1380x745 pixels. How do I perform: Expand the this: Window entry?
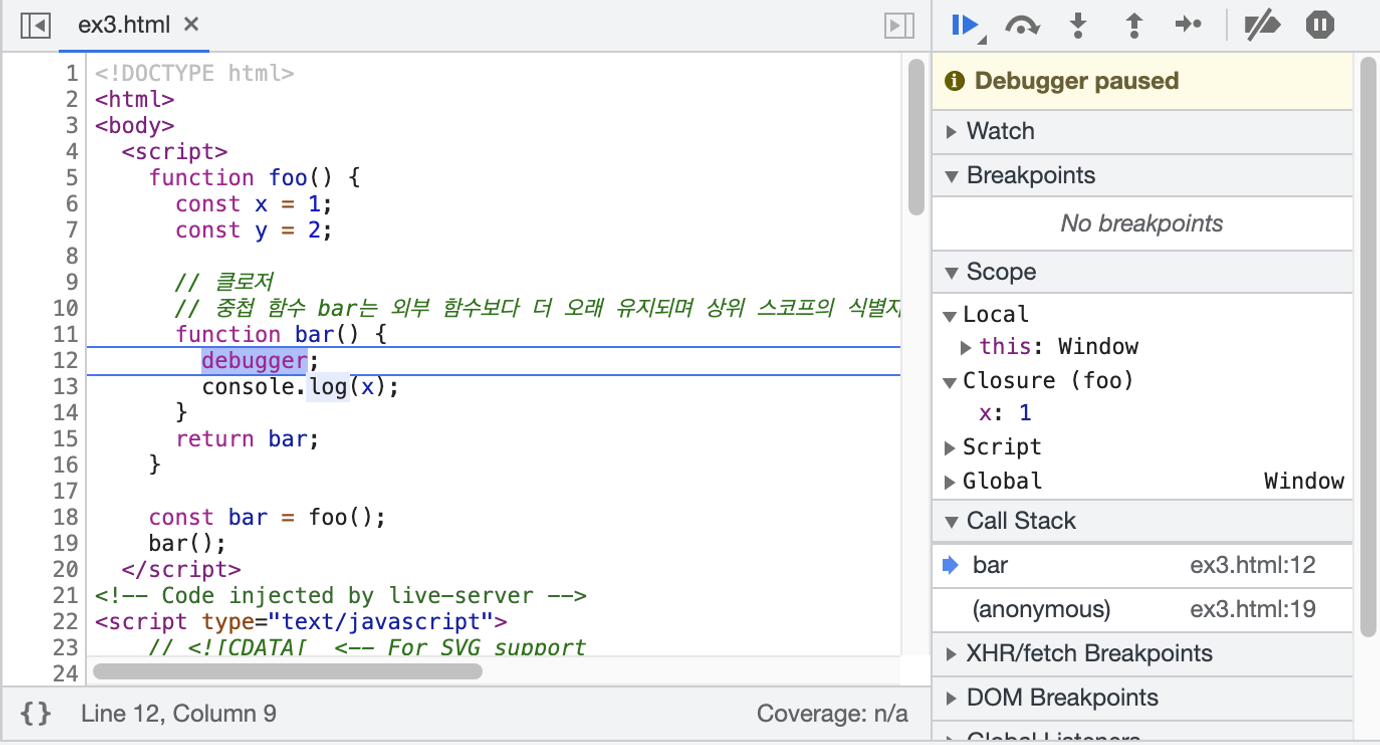point(966,347)
